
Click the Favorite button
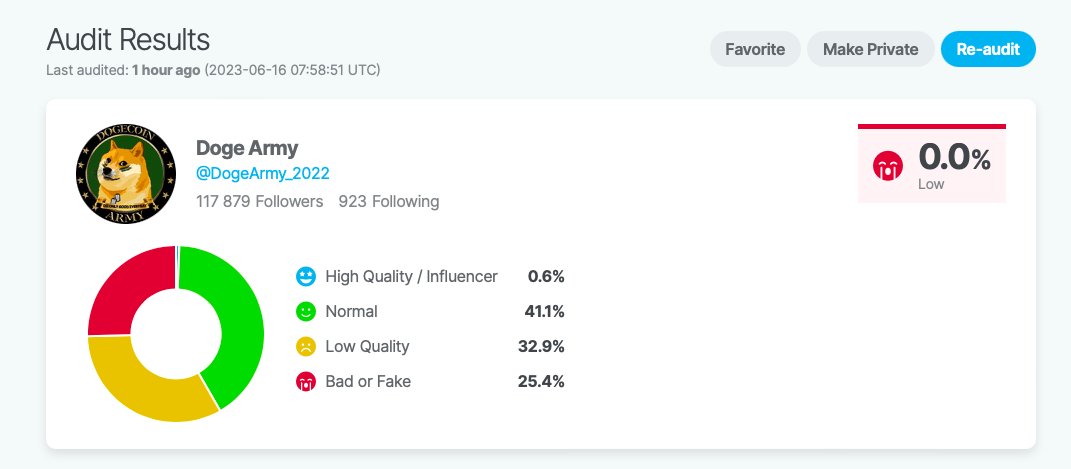(x=755, y=49)
